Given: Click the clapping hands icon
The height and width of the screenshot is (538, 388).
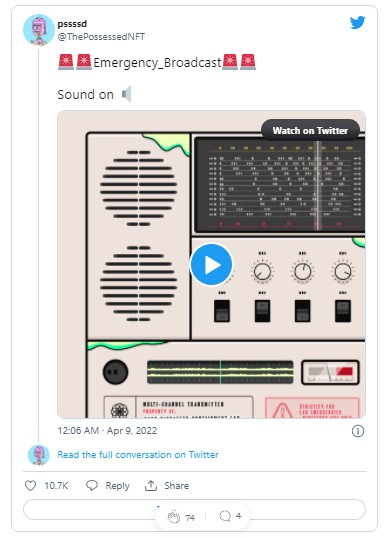Looking at the screenshot, I should pos(174,516).
